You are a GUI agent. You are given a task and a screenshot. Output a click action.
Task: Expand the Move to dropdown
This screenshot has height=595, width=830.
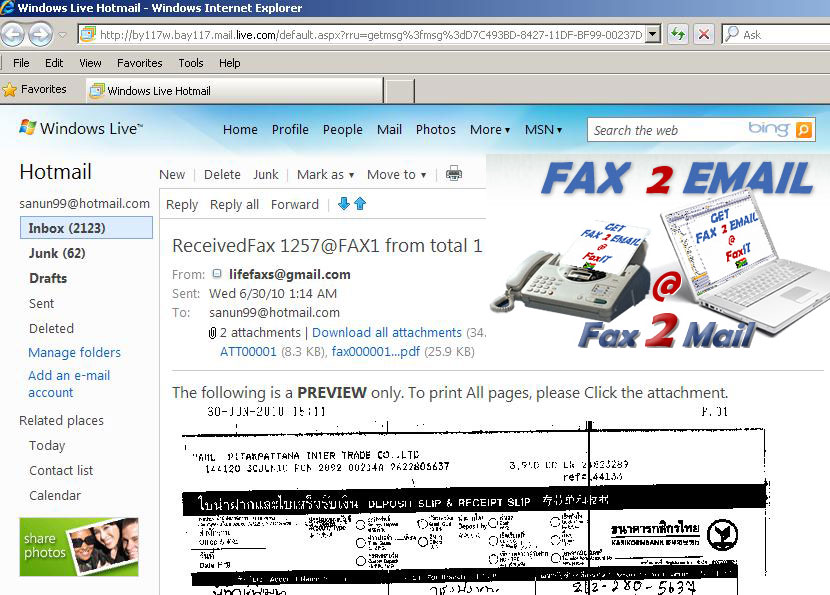(x=396, y=174)
